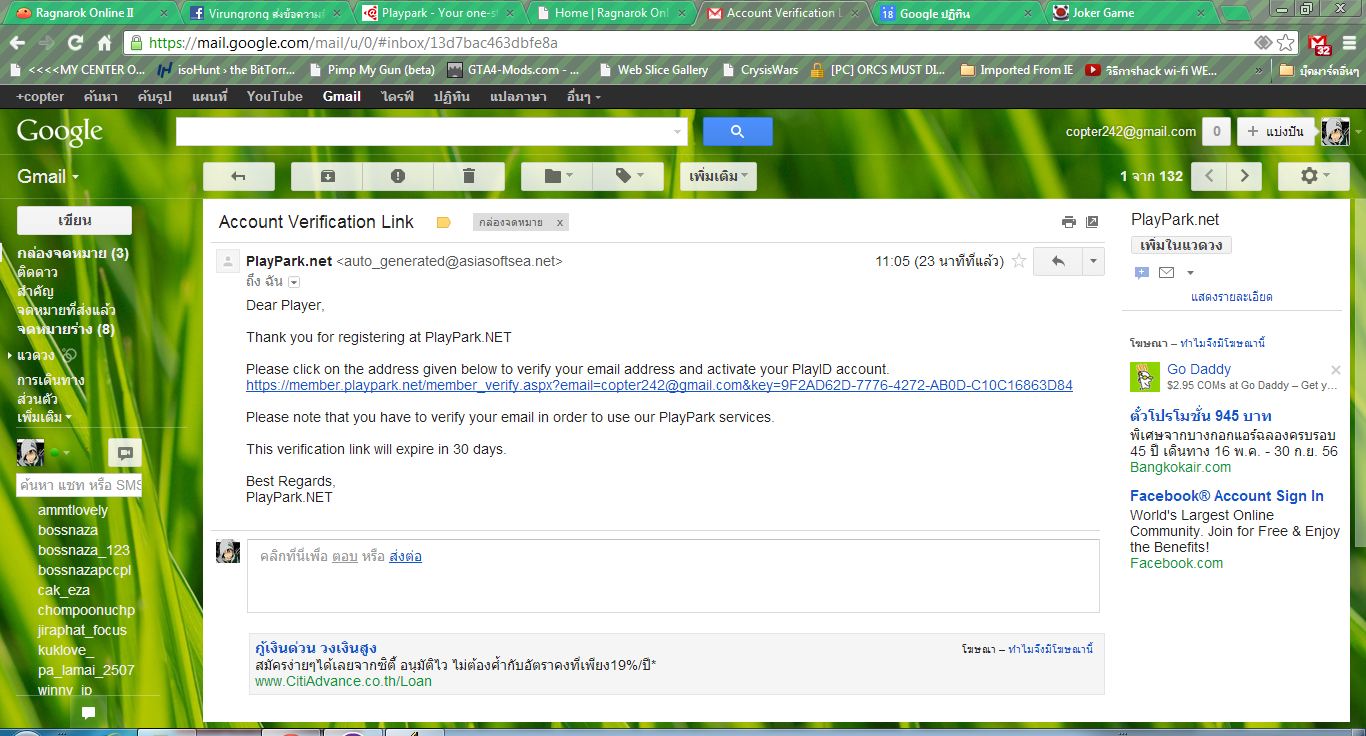
Task: Start a chat with PlayPark.net contact
Action: (x=1142, y=273)
